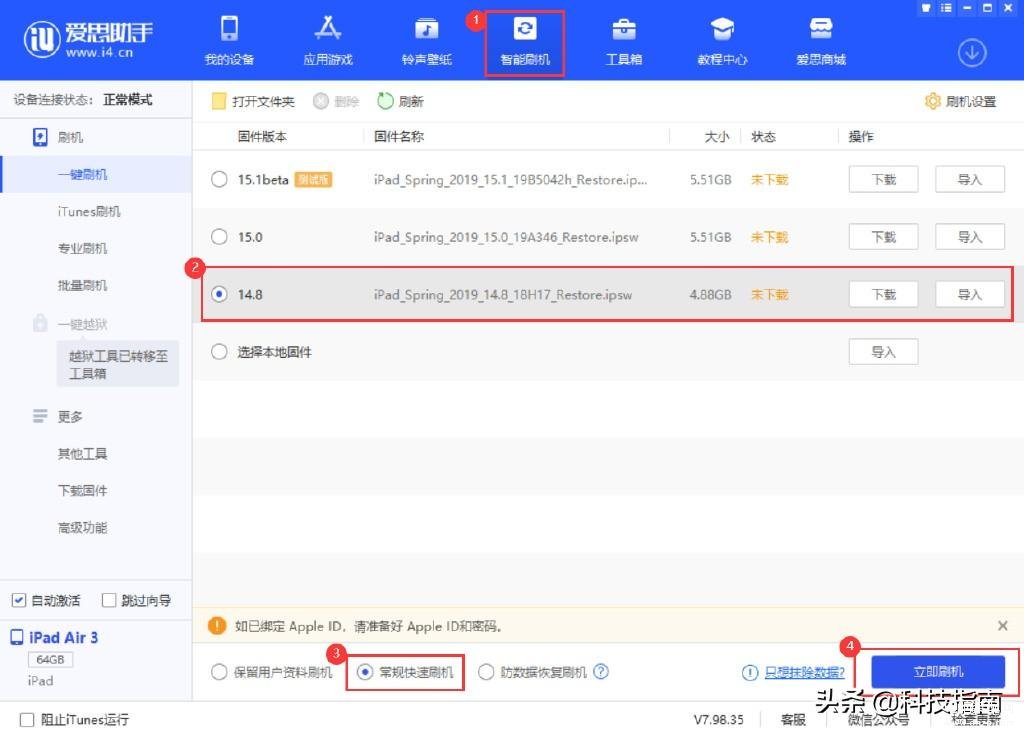Click the 刷机 sidebar section icon

pos(40,137)
